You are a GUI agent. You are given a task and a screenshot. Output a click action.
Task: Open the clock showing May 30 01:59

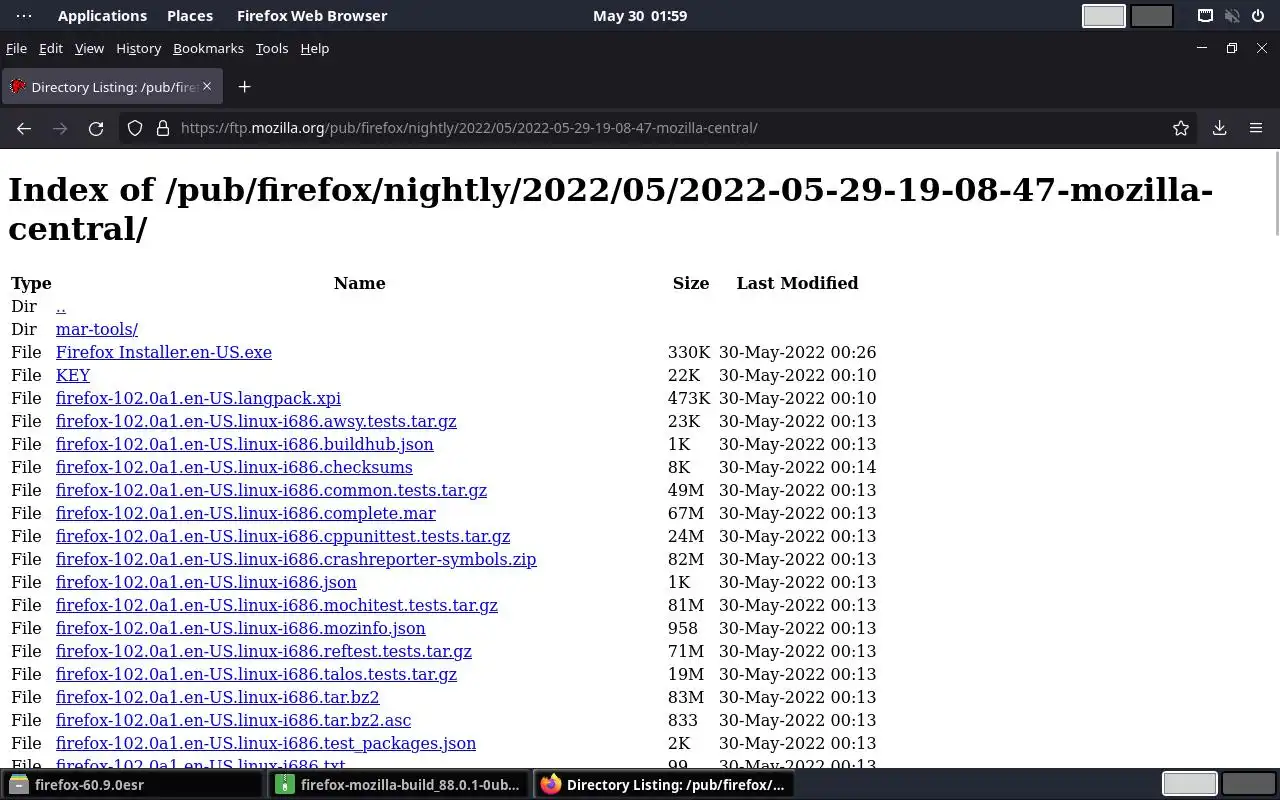640,16
